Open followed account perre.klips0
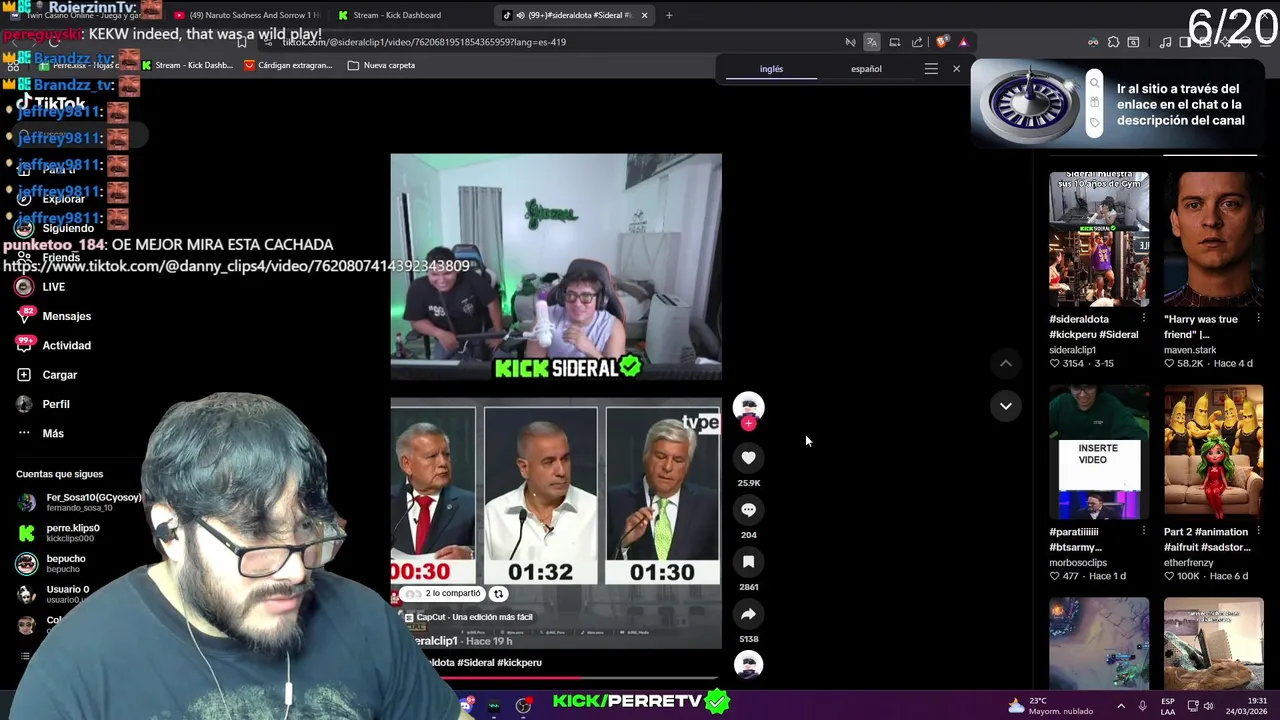This screenshot has width=1280, height=720. (60, 533)
